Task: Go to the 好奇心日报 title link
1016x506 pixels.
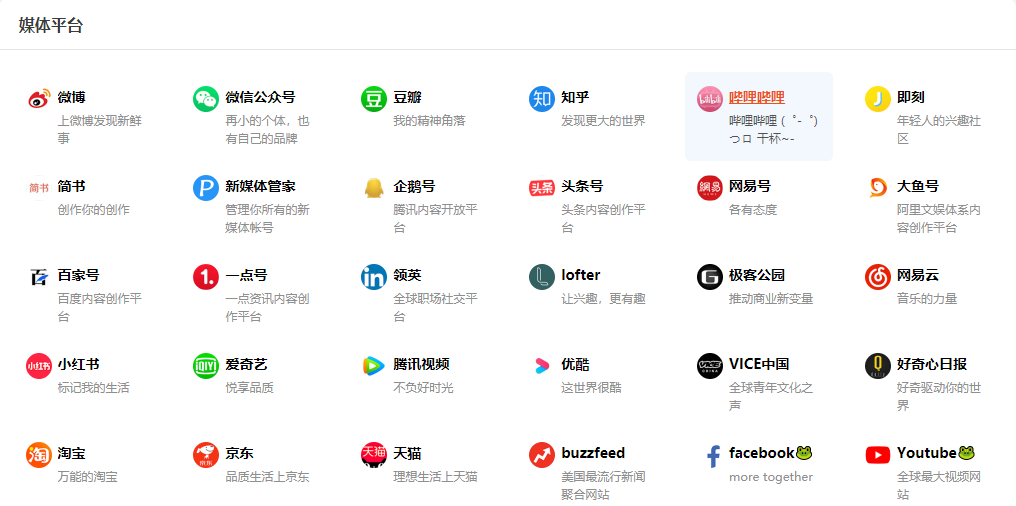Action: [932, 364]
